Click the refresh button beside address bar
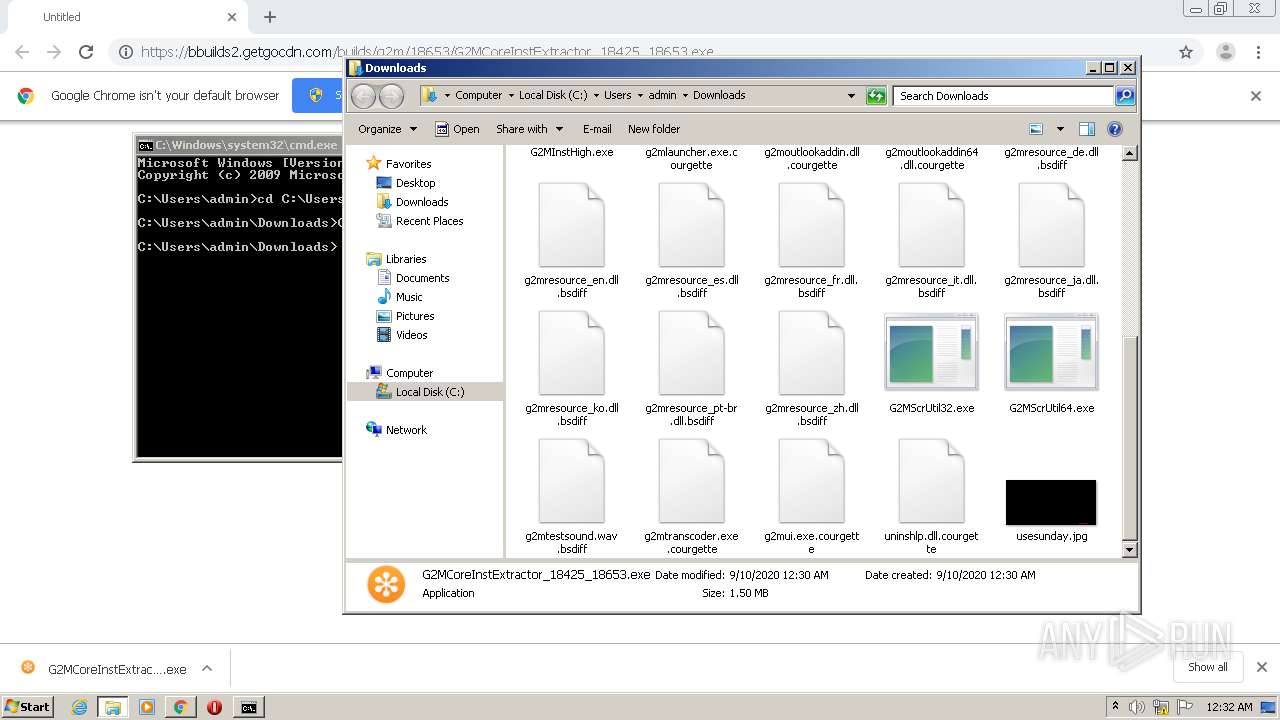Viewport: 1280px width, 720px height. click(x=876, y=96)
